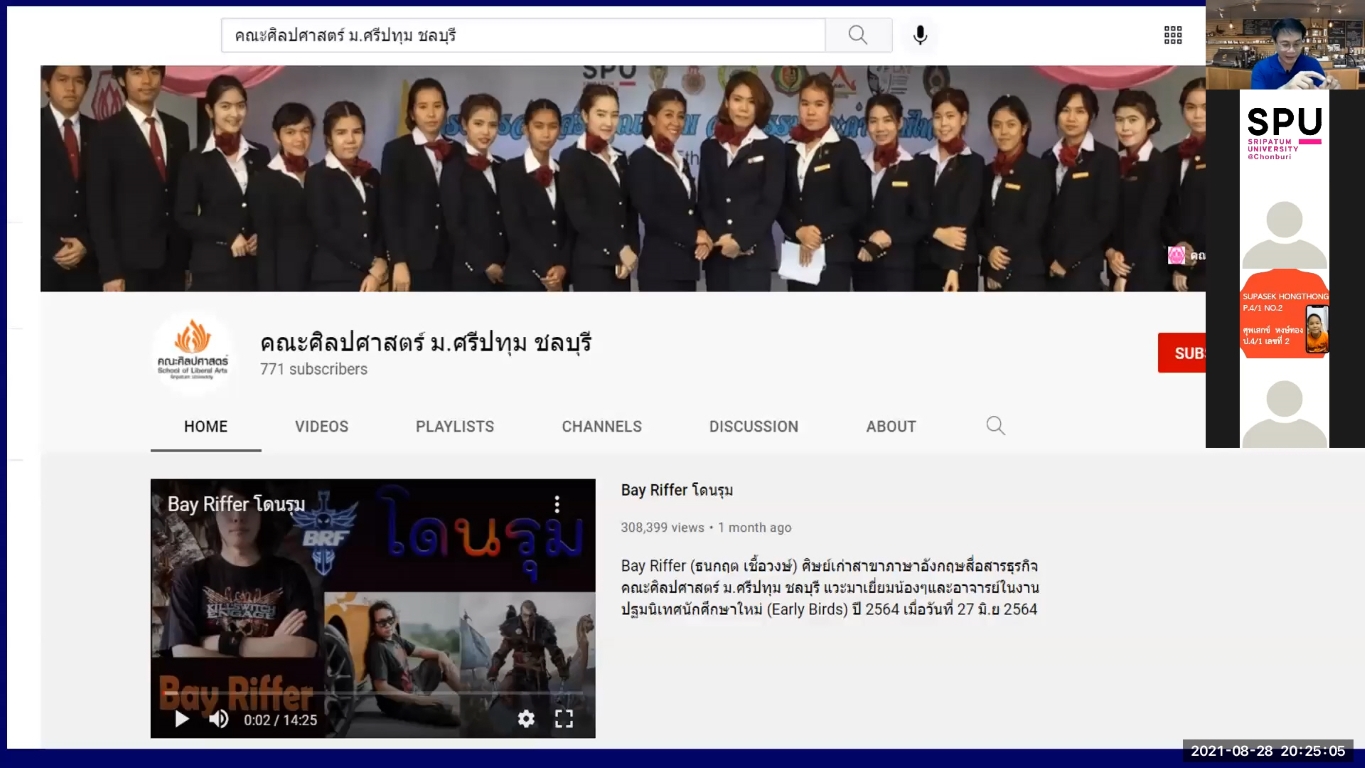Screen dimensions: 1365x768
Task: Open video settings gear icon
Action: [x=526, y=718]
